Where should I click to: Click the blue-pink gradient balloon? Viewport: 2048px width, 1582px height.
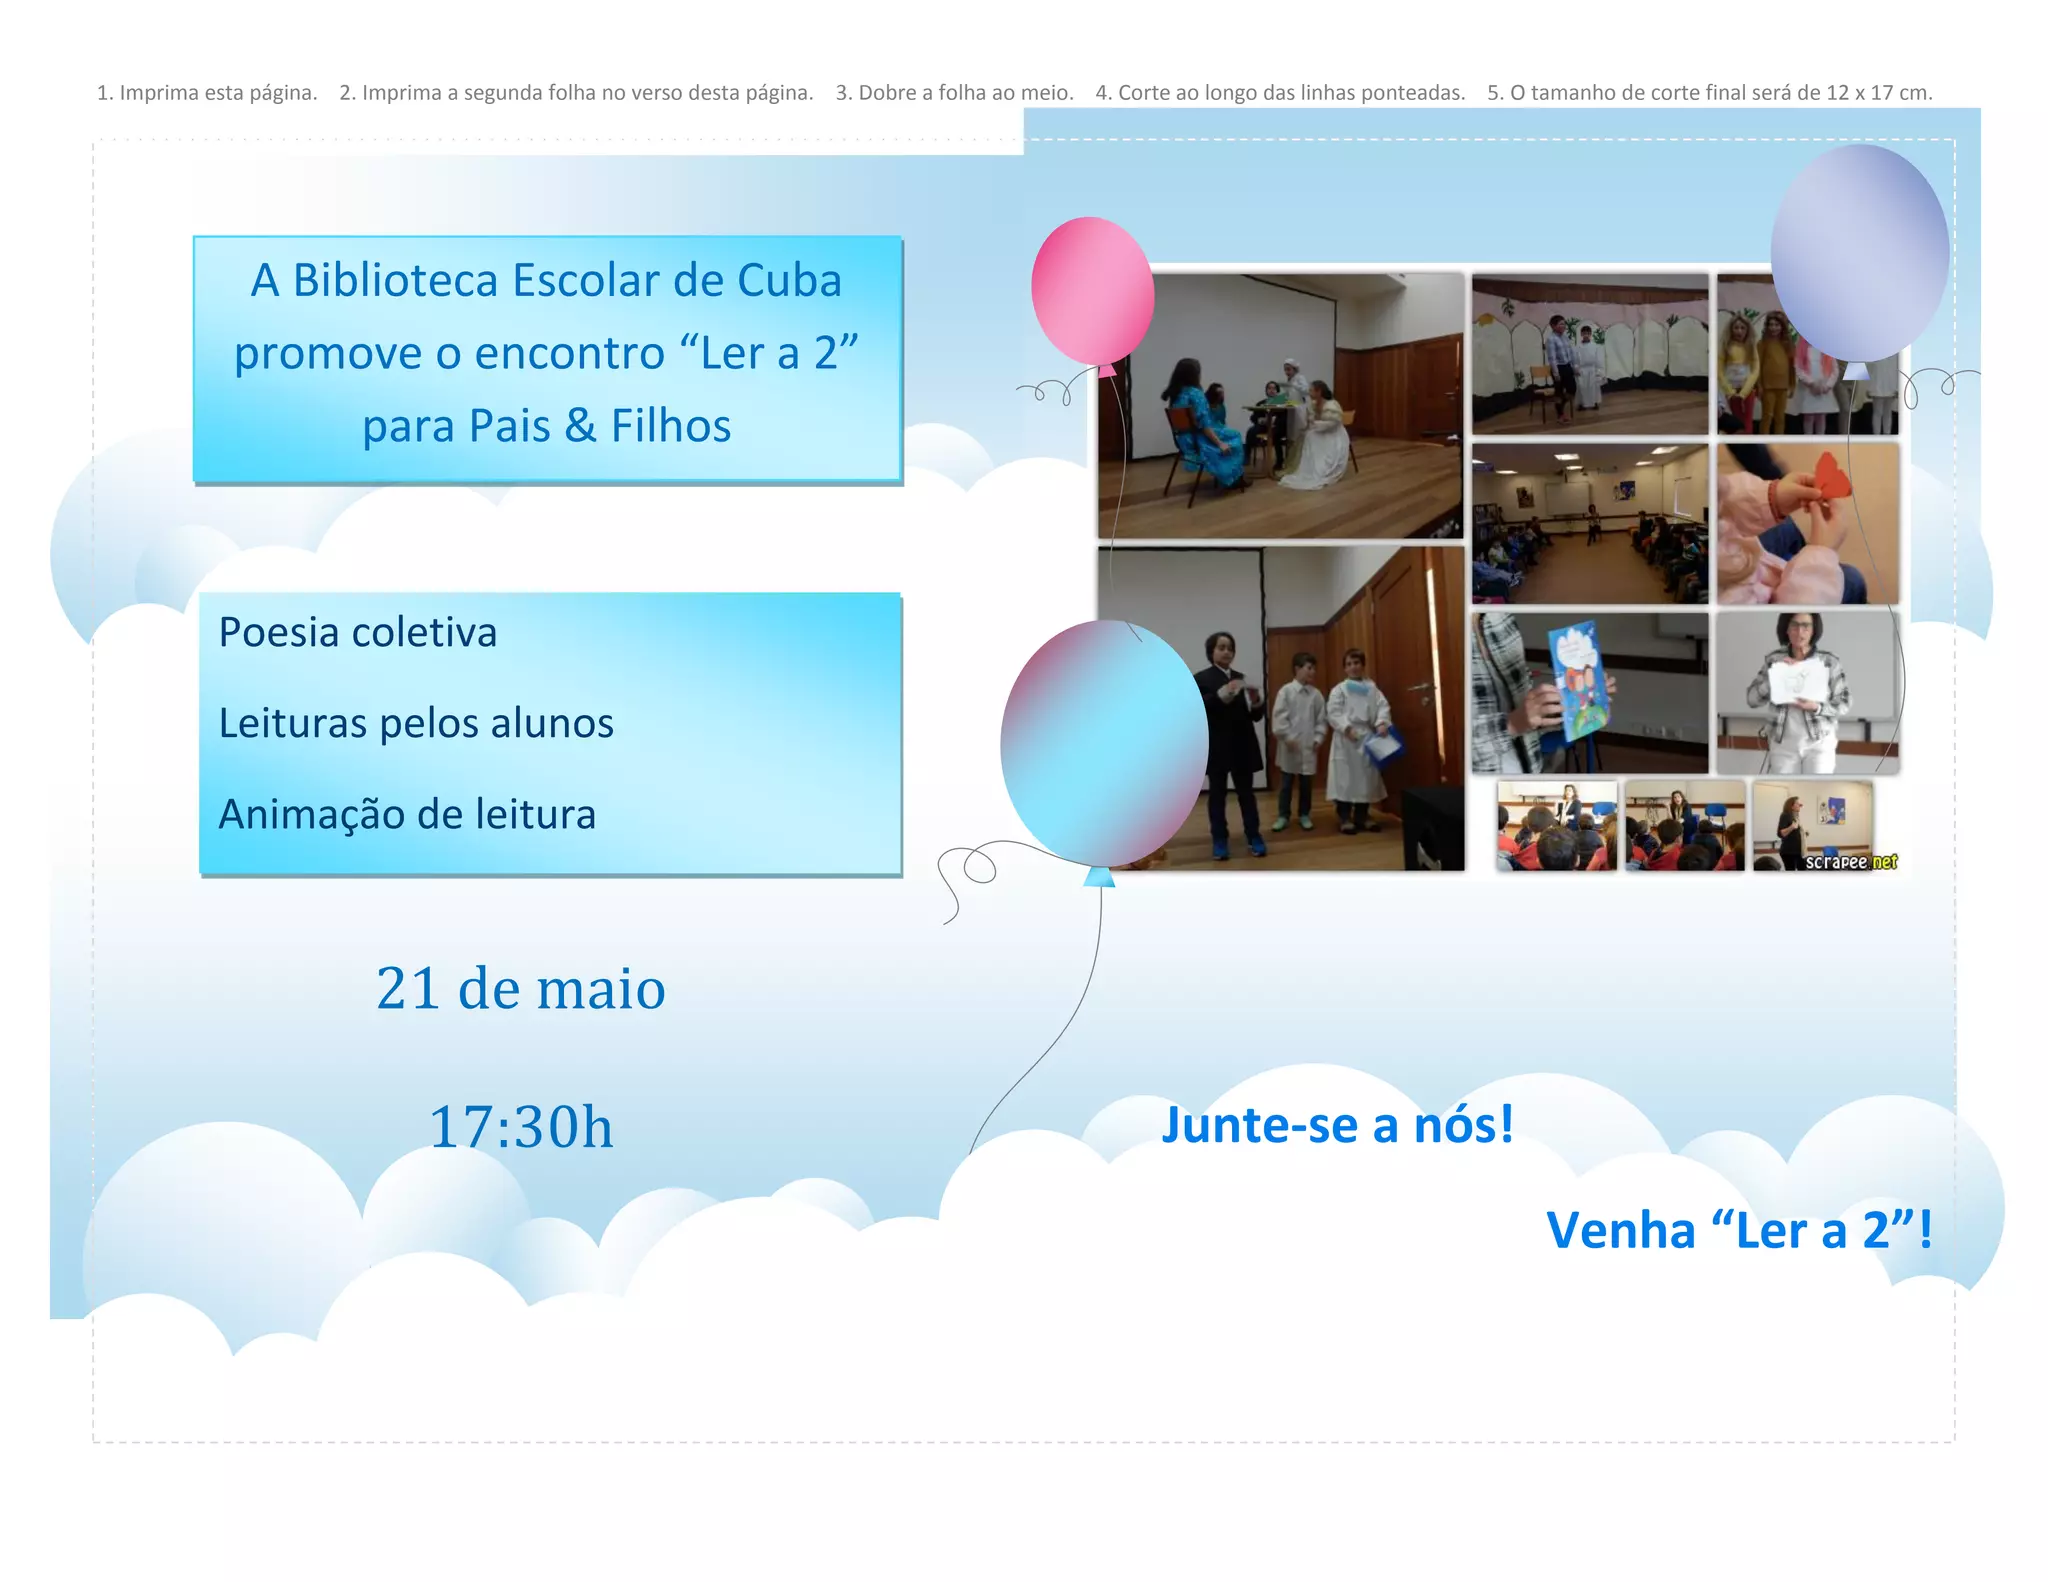[1104, 742]
